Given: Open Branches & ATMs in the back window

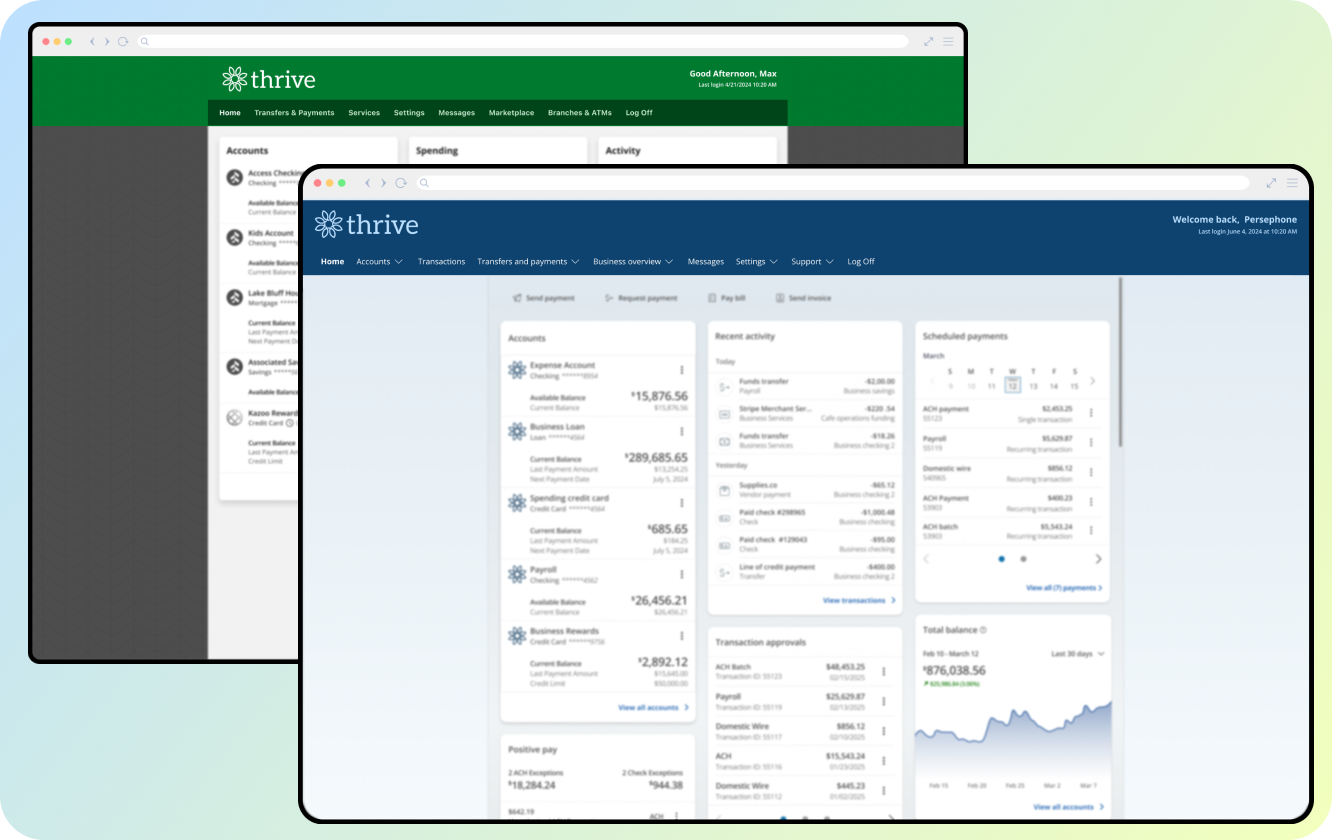Looking at the screenshot, I should click(x=580, y=113).
